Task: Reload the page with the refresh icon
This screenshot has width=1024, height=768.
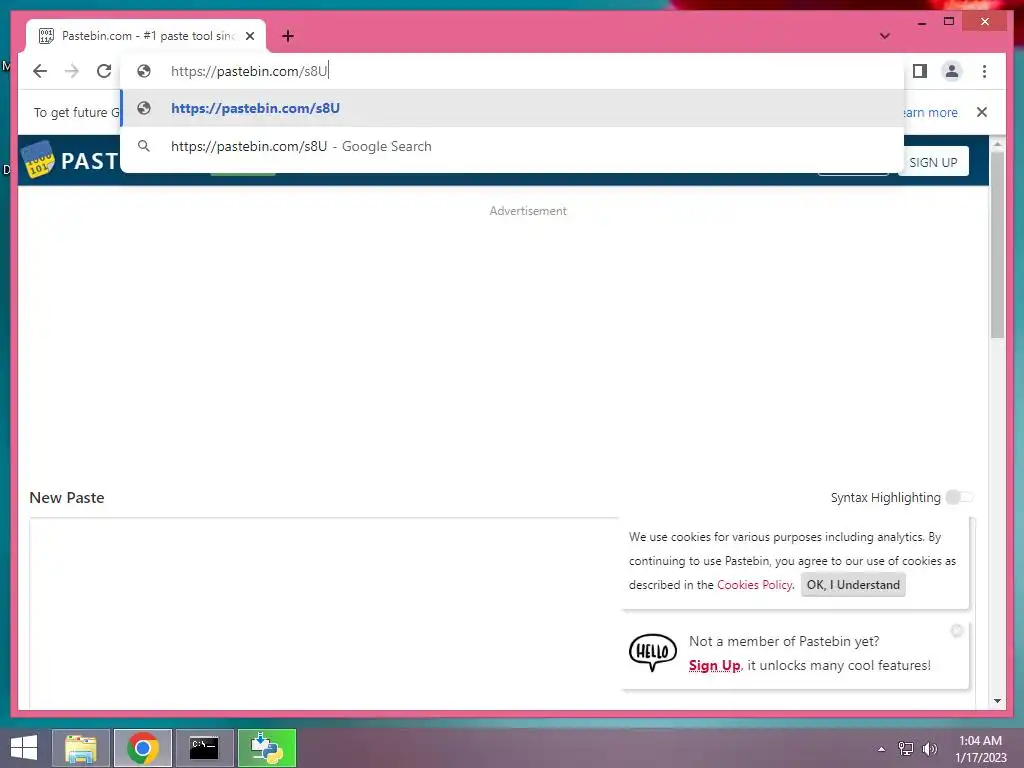Action: [x=104, y=71]
